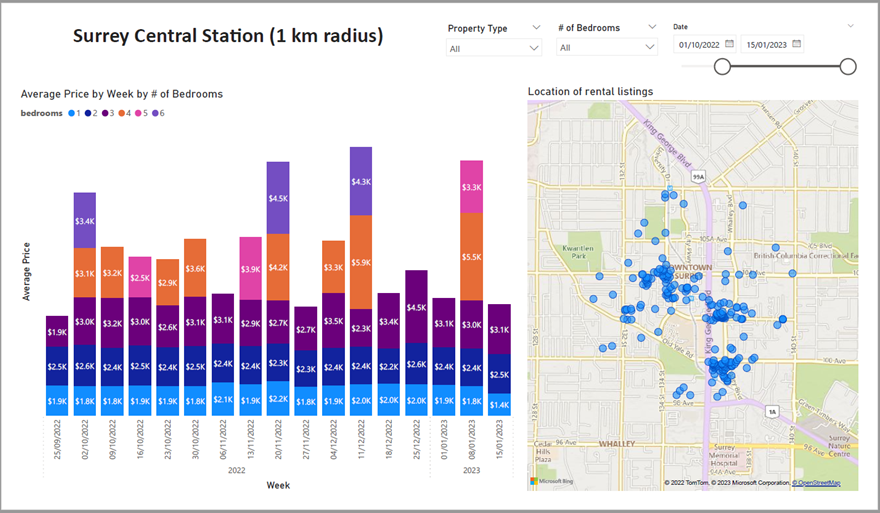The image size is (880, 513).
Task: Select the 6 bedrooms legend swatch
Action: (x=155, y=113)
